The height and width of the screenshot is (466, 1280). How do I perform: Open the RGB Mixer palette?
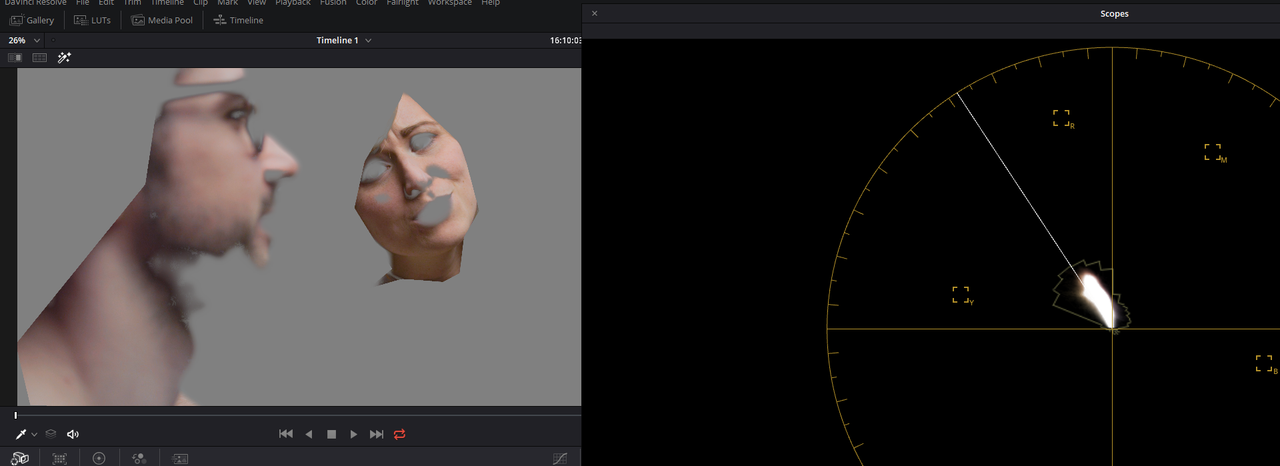139,458
